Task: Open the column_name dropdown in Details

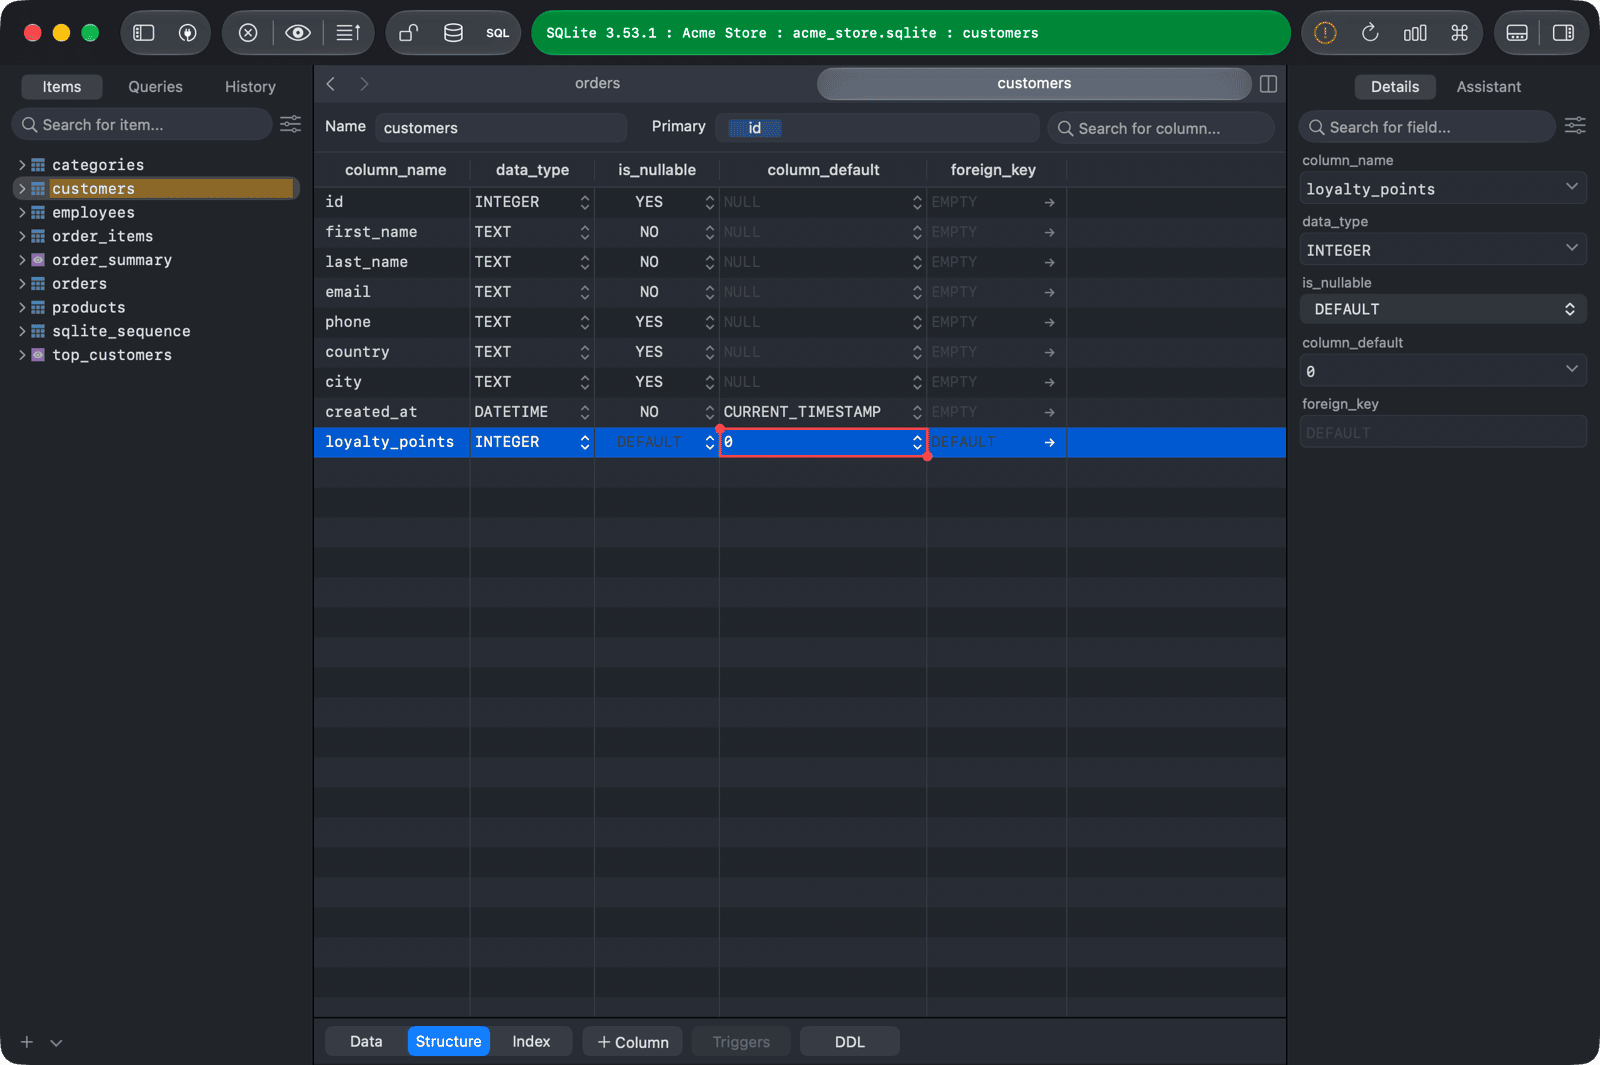Action: tap(1571, 187)
